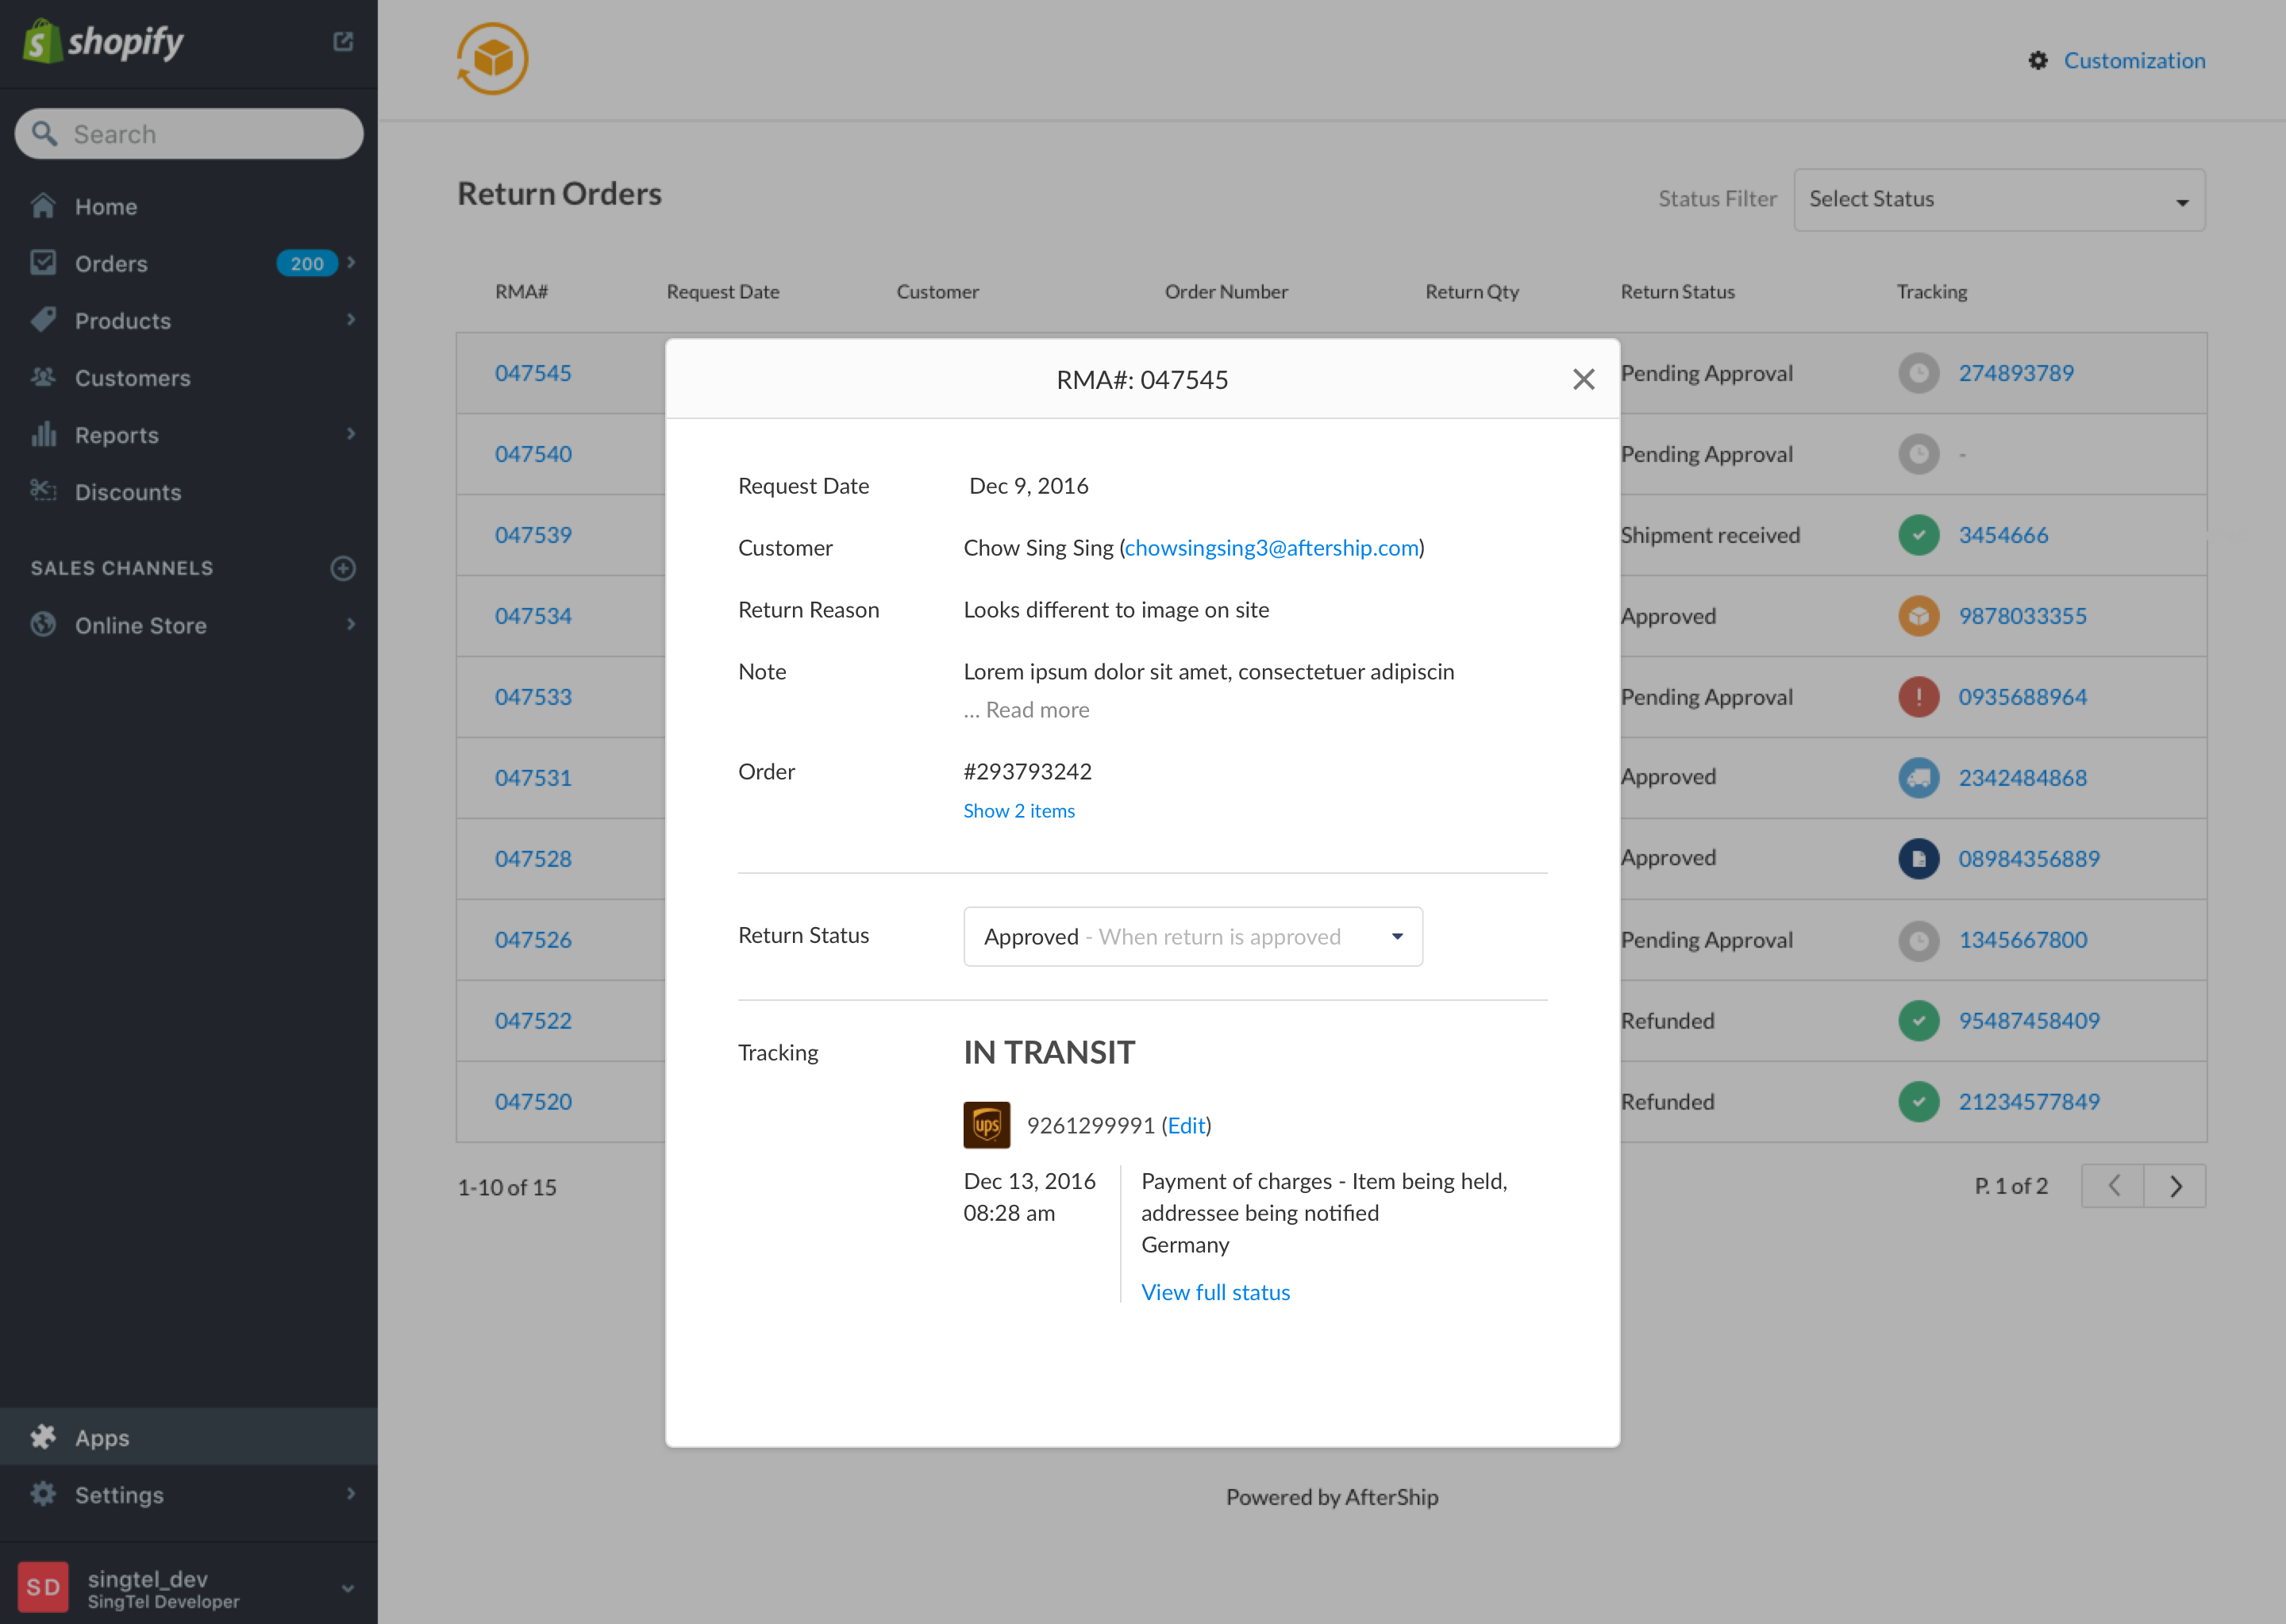Viewport: 2286px width, 1624px height.
Task: Click Show 2 items link
Action: [1018, 811]
